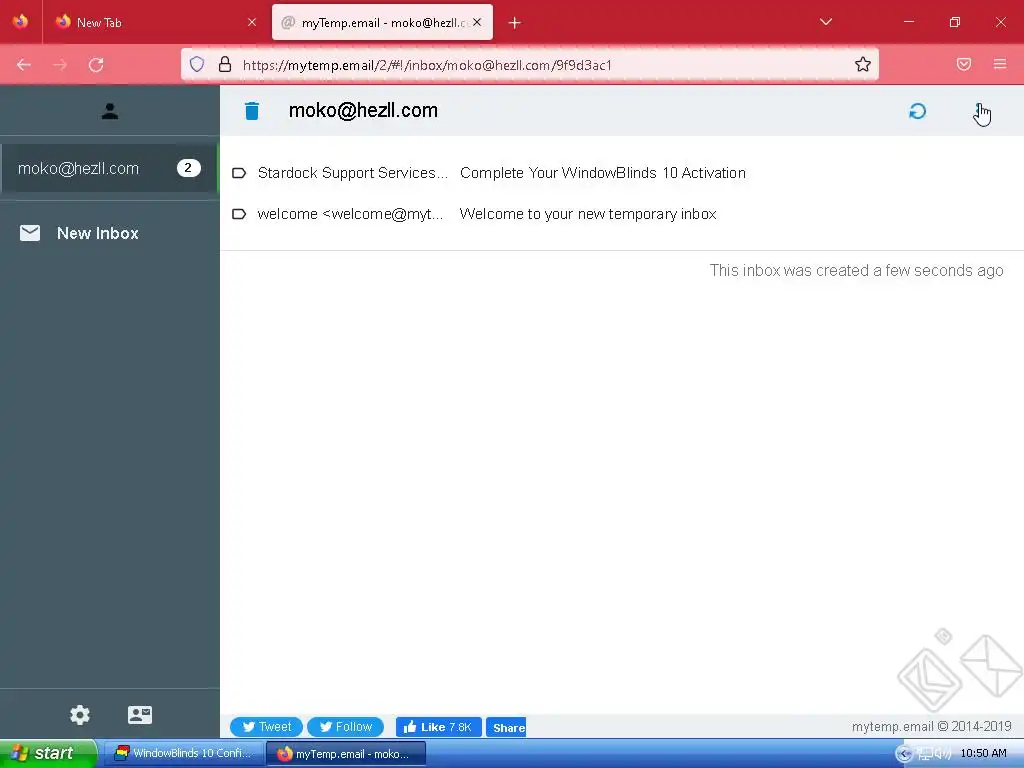
Task: Click the Facebook Share button
Action: click(506, 728)
